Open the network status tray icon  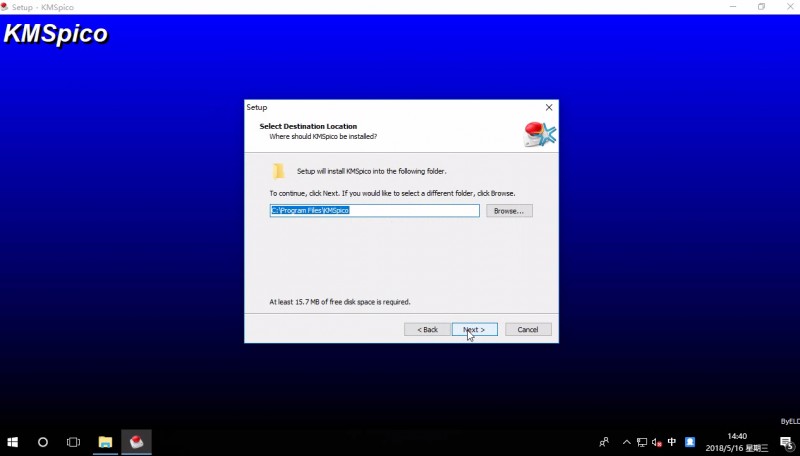(x=642, y=442)
